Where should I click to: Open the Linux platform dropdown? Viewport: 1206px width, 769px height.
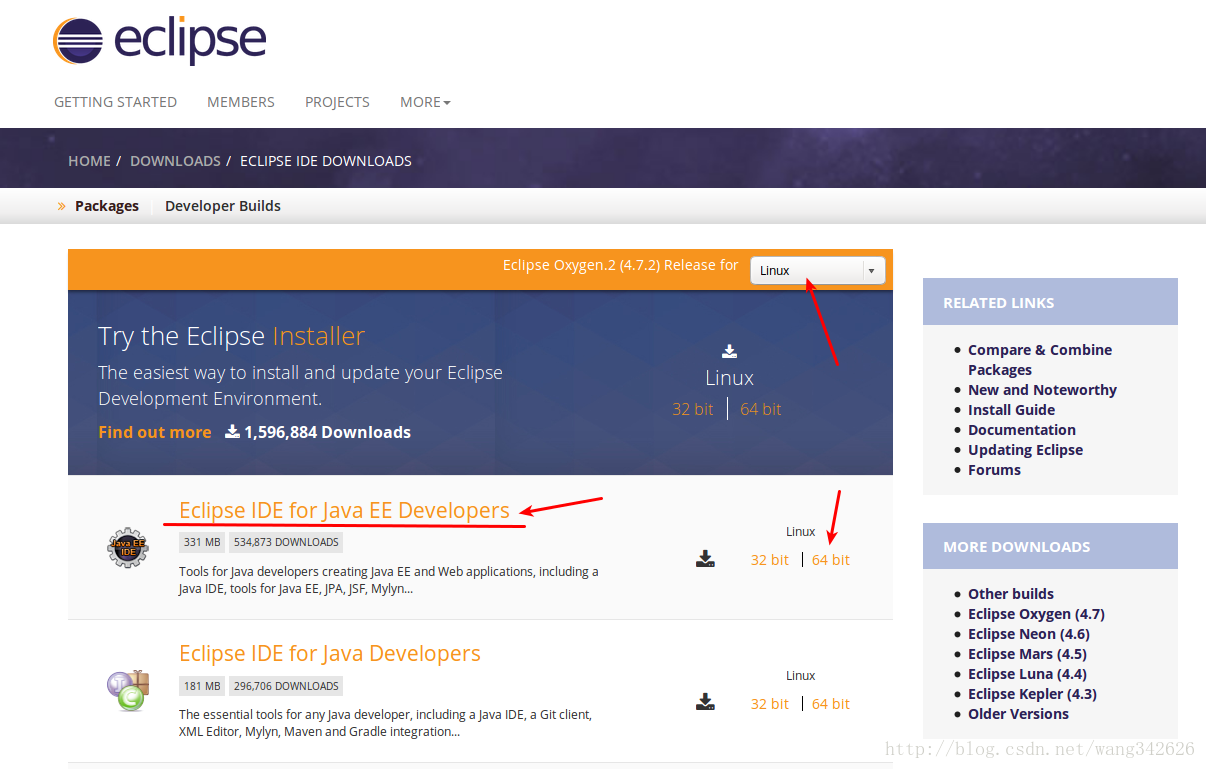click(817, 270)
